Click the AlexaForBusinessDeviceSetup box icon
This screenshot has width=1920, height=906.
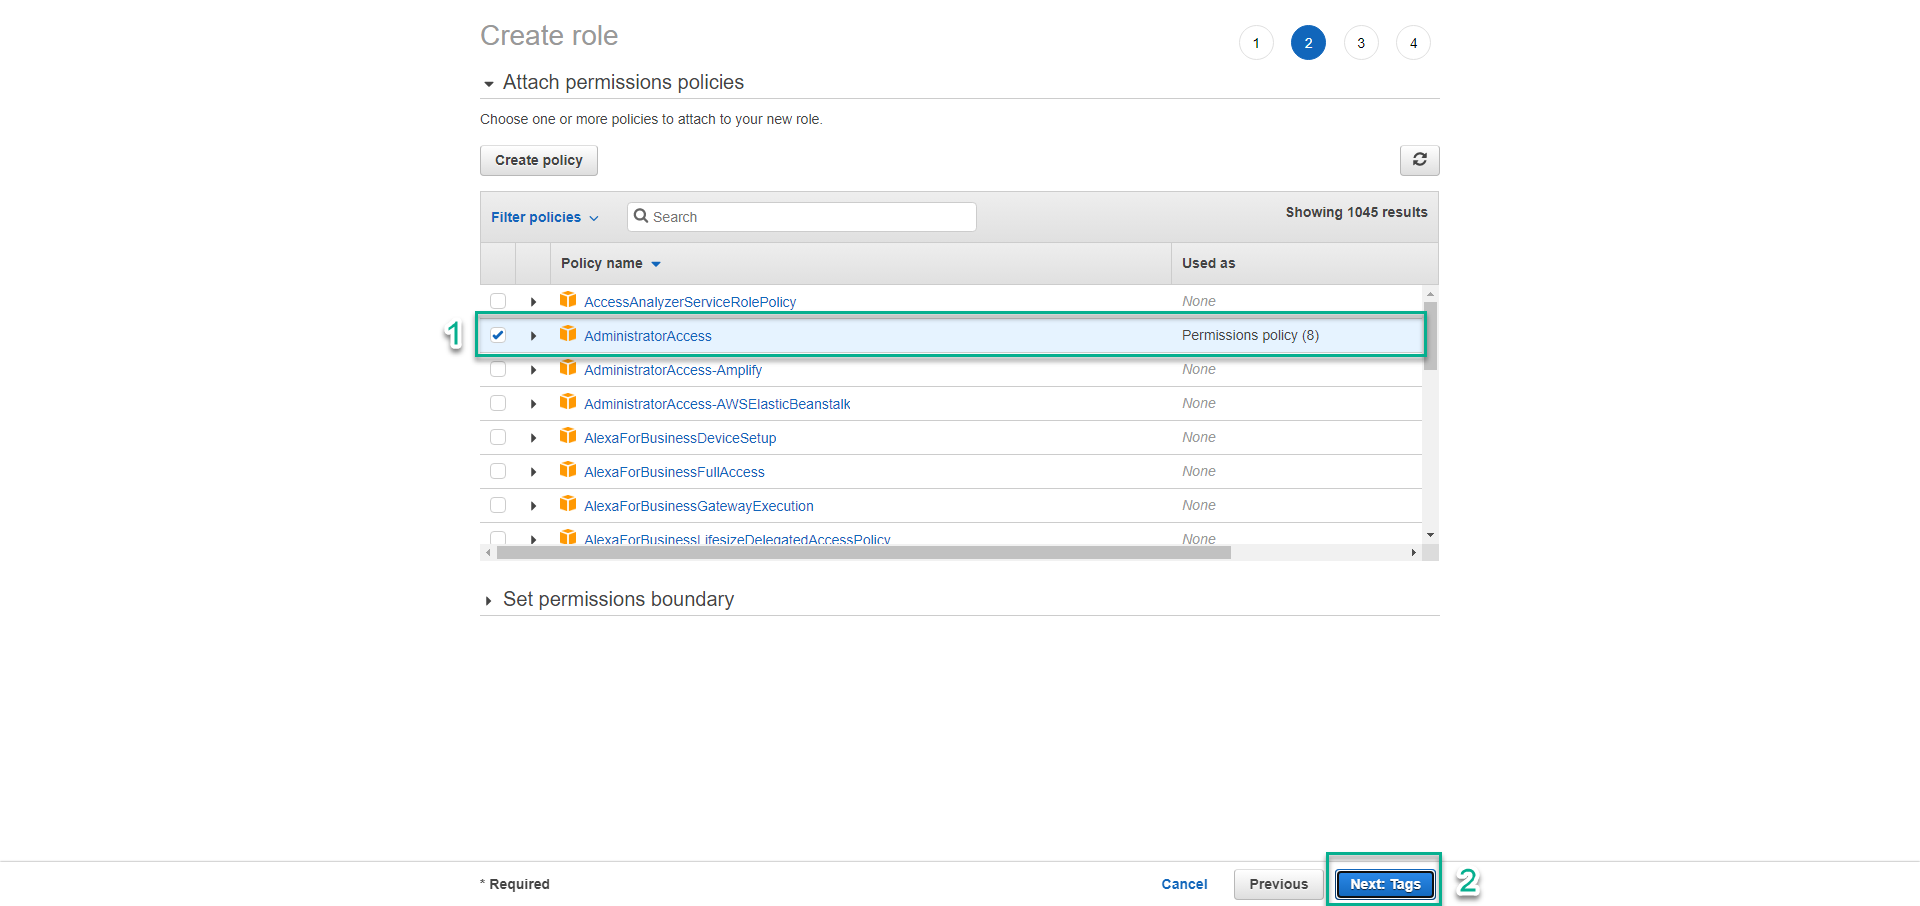[x=568, y=436]
